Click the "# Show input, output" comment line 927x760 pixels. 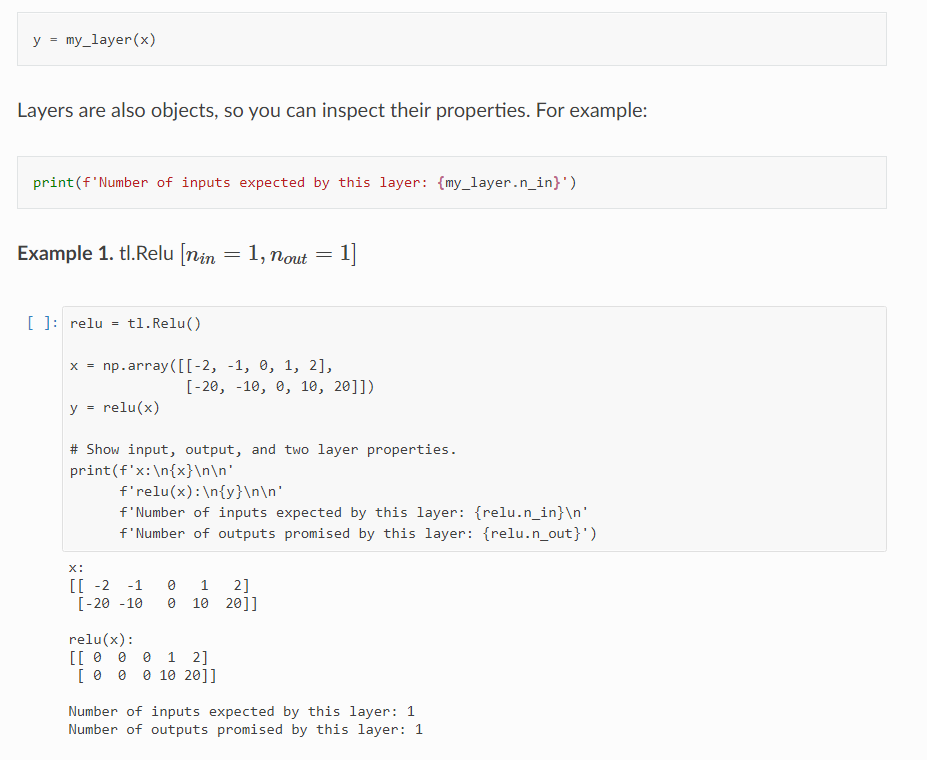point(263,450)
